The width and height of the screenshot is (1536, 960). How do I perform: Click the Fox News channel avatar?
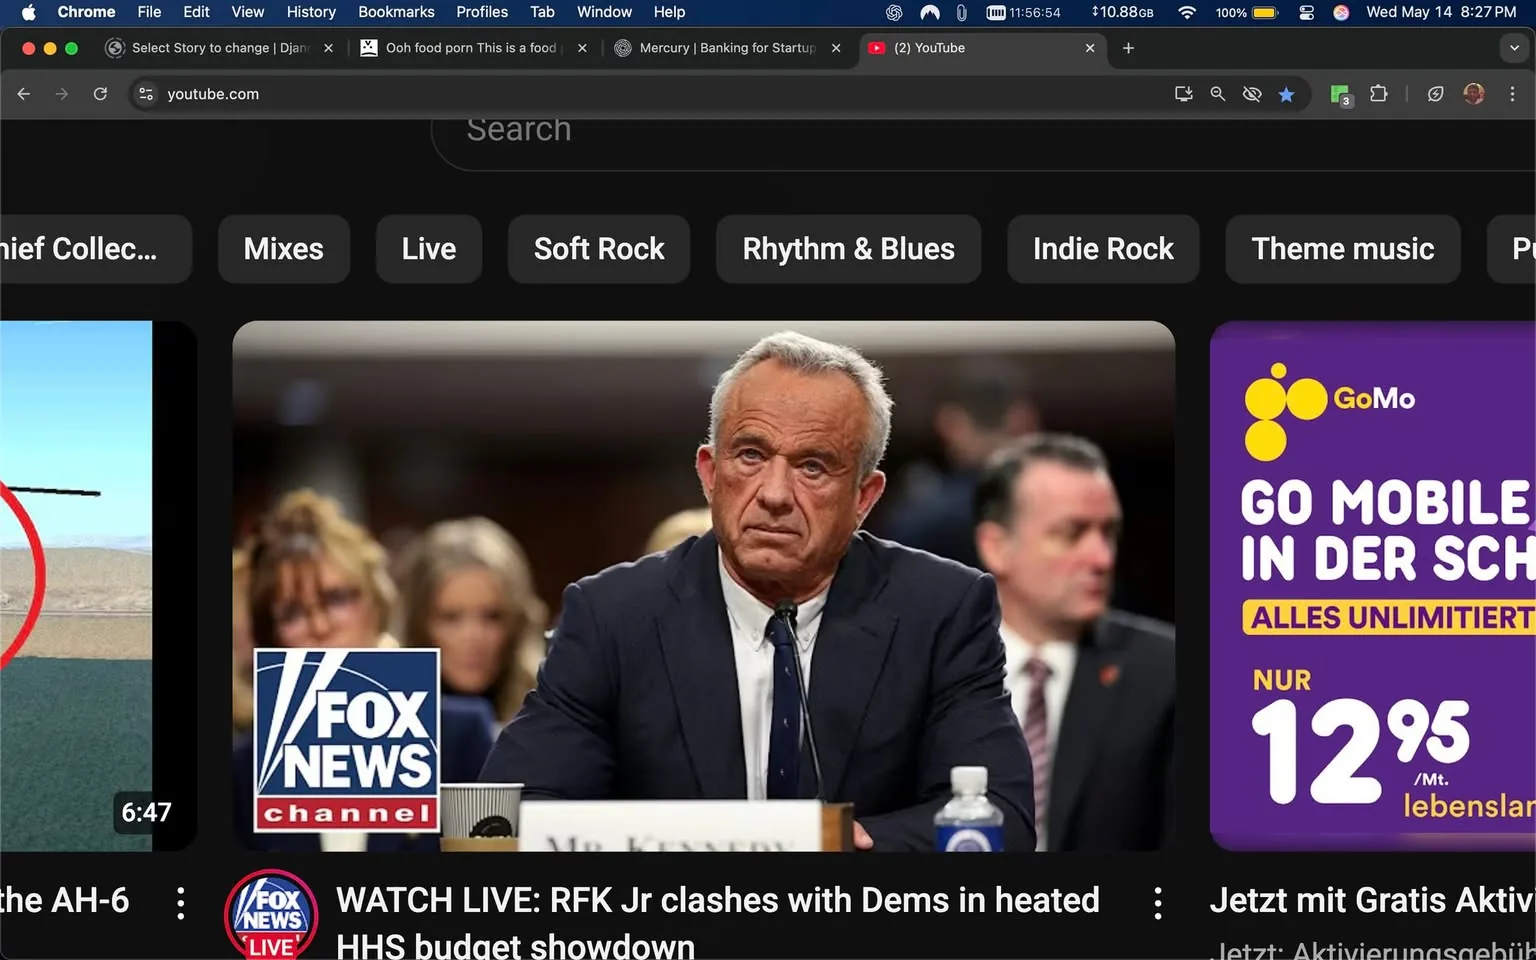point(271,915)
